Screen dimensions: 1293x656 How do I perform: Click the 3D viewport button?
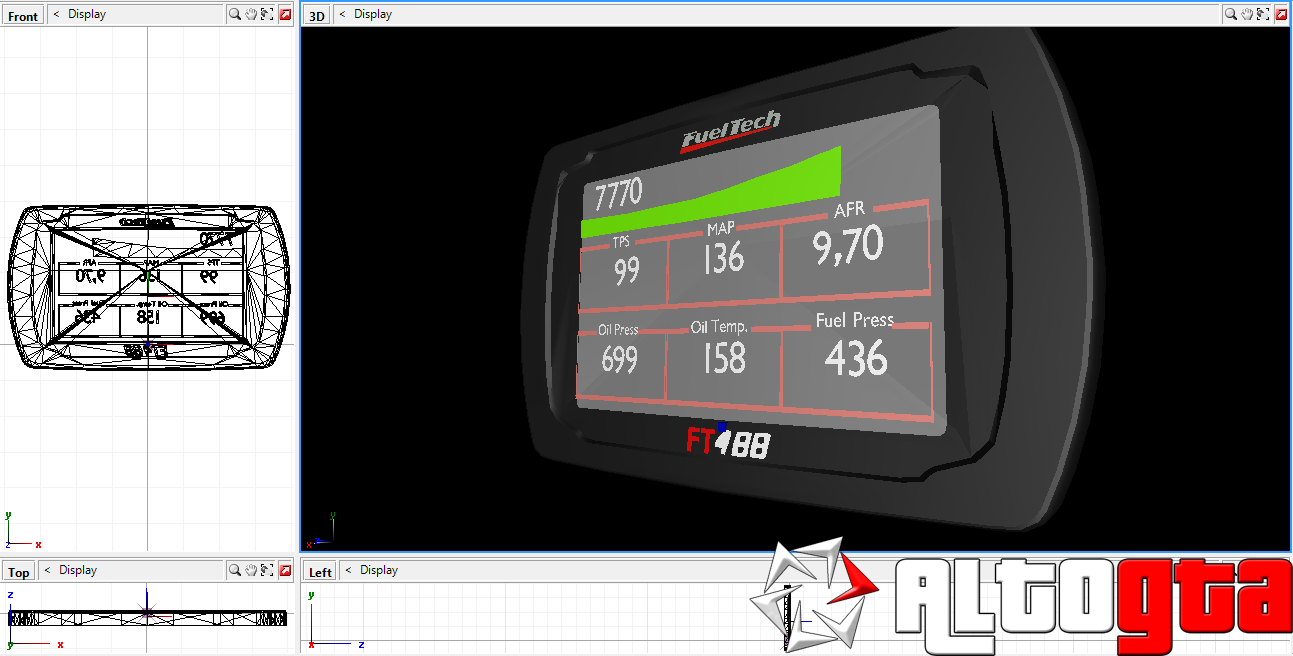point(315,14)
